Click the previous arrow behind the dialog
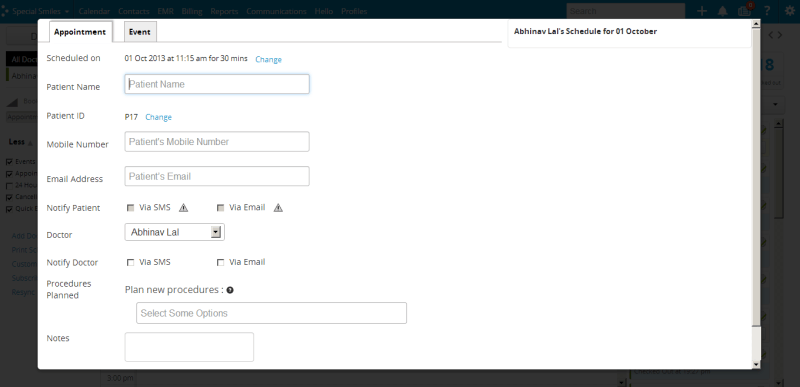This screenshot has height=387, width=800. point(771,35)
